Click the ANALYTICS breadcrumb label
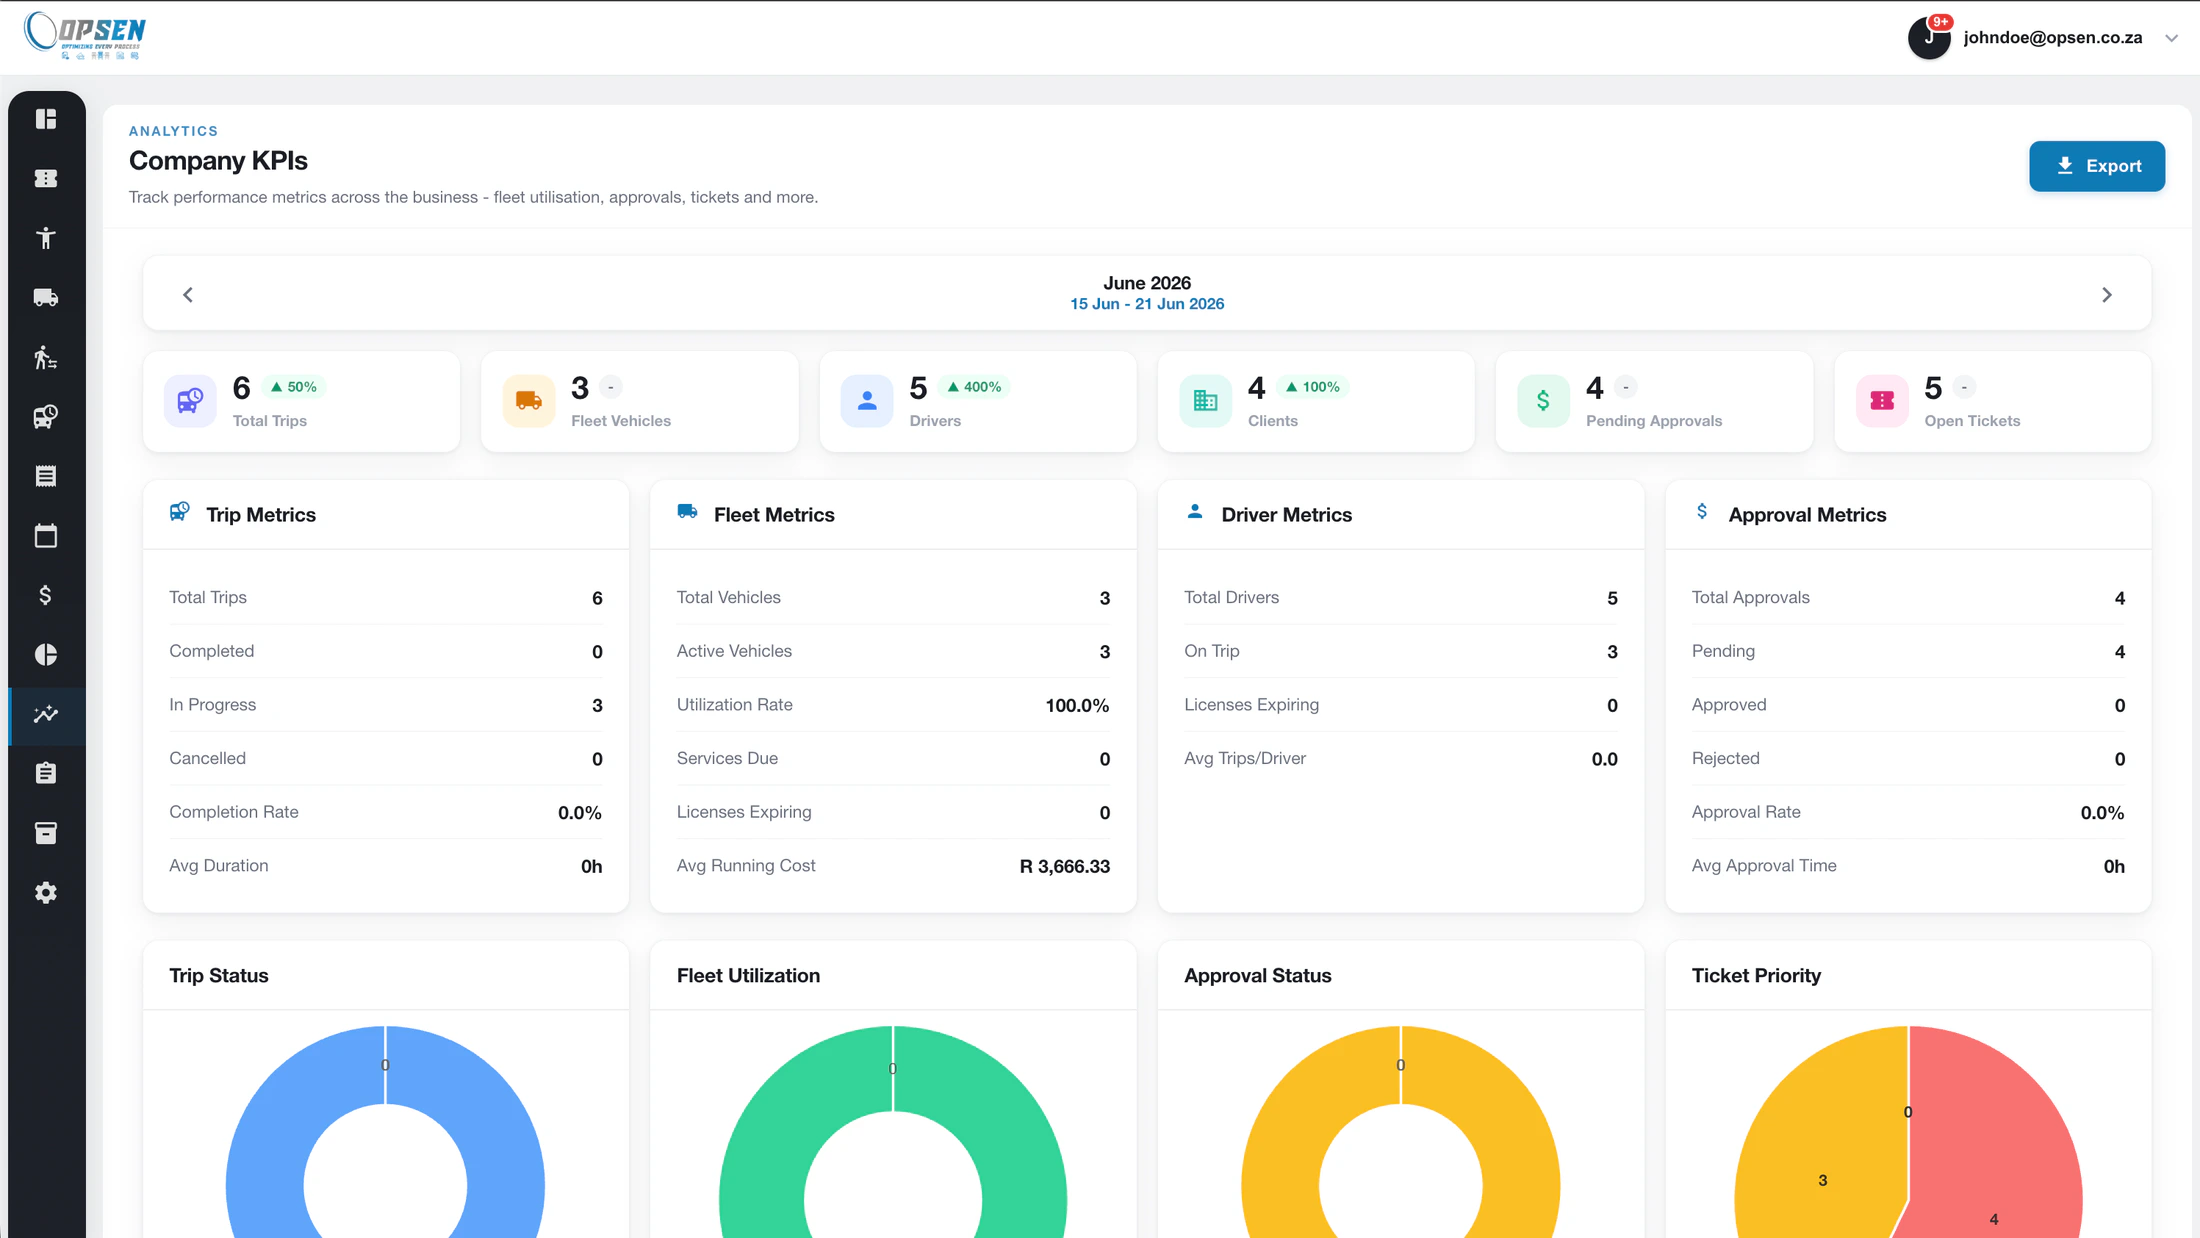This screenshot has height=1238, width=2200. coord(173,131)
